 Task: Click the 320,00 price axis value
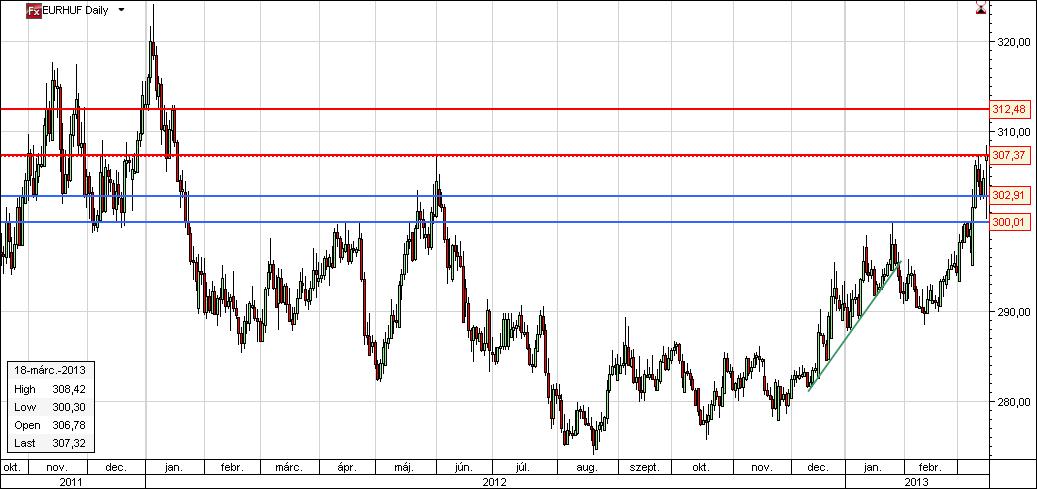coord(1014,42)
